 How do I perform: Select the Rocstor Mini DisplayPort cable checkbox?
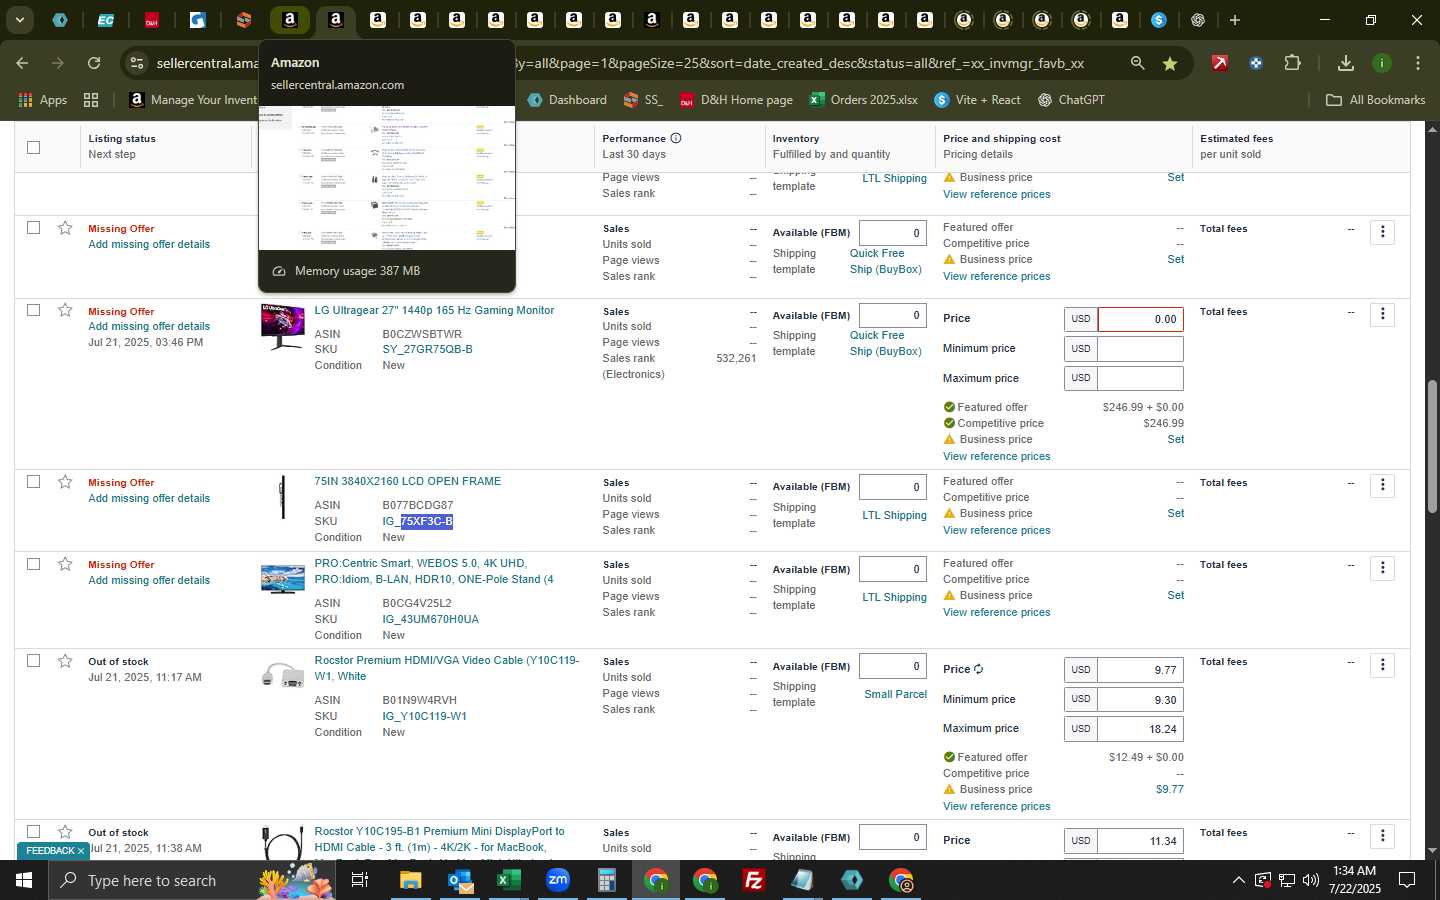point(33,832)
